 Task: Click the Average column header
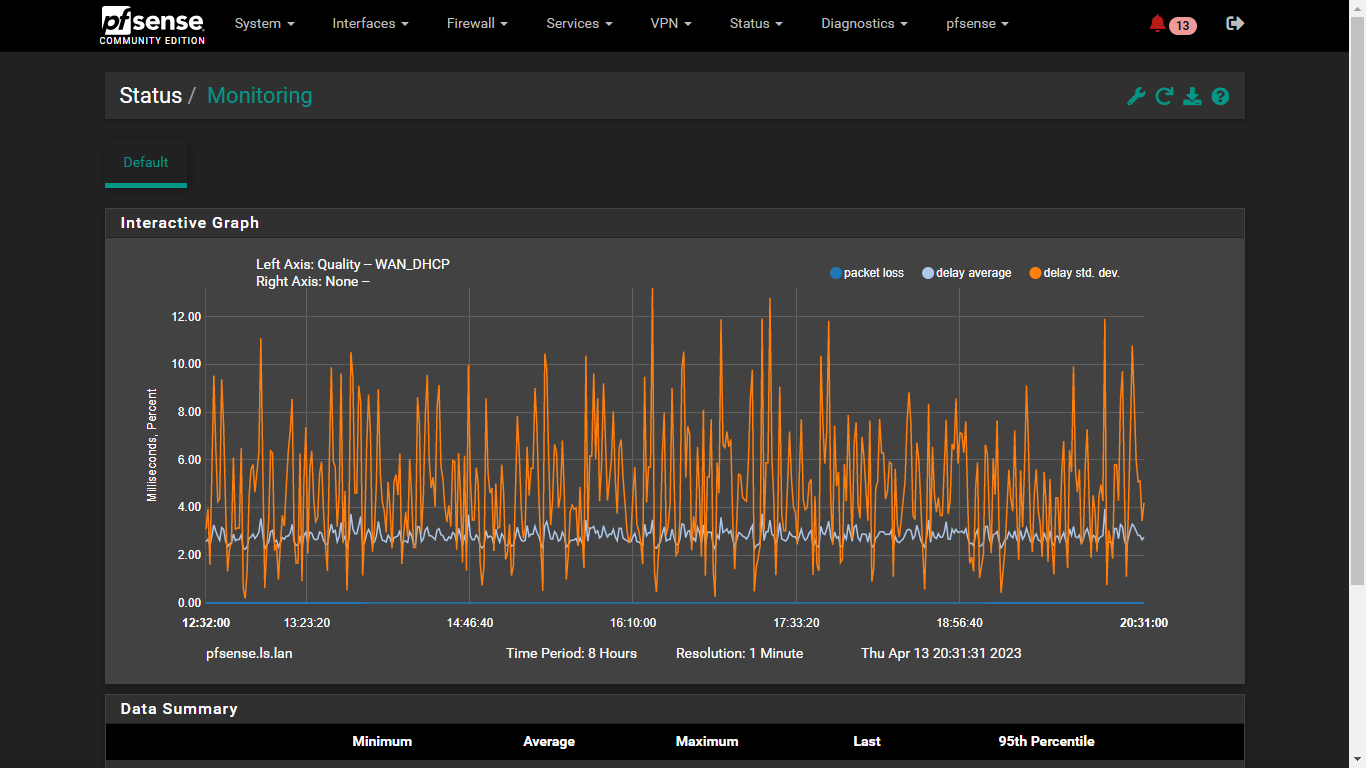point(549,741)
